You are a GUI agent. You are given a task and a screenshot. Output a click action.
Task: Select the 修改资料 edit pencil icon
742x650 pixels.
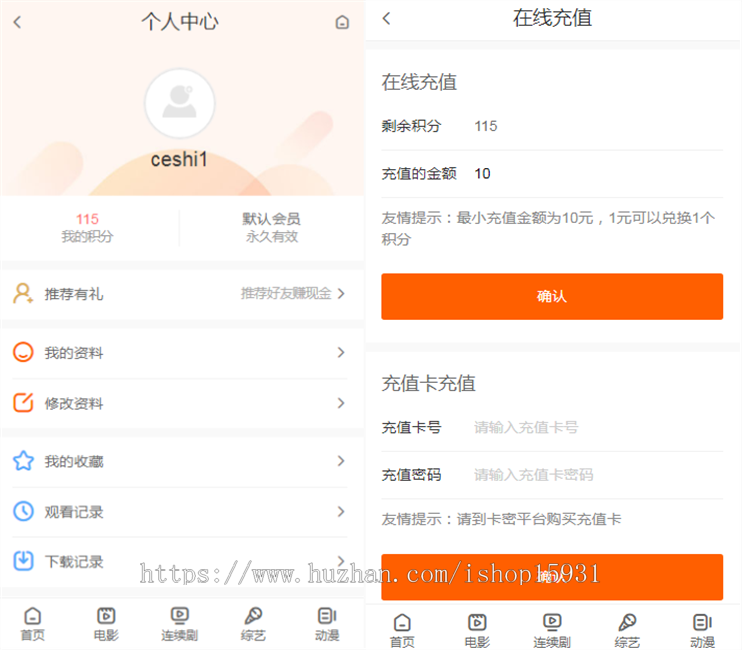[x=23, y=404]
